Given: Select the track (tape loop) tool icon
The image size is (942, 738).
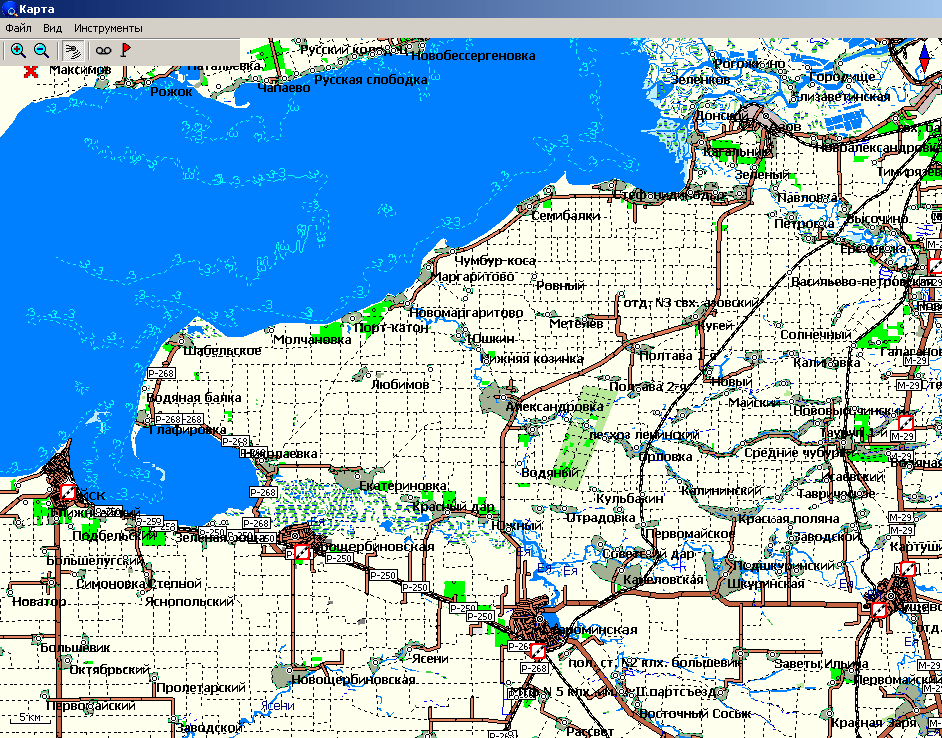Looking at the screenshot, I should pos(103,50).
